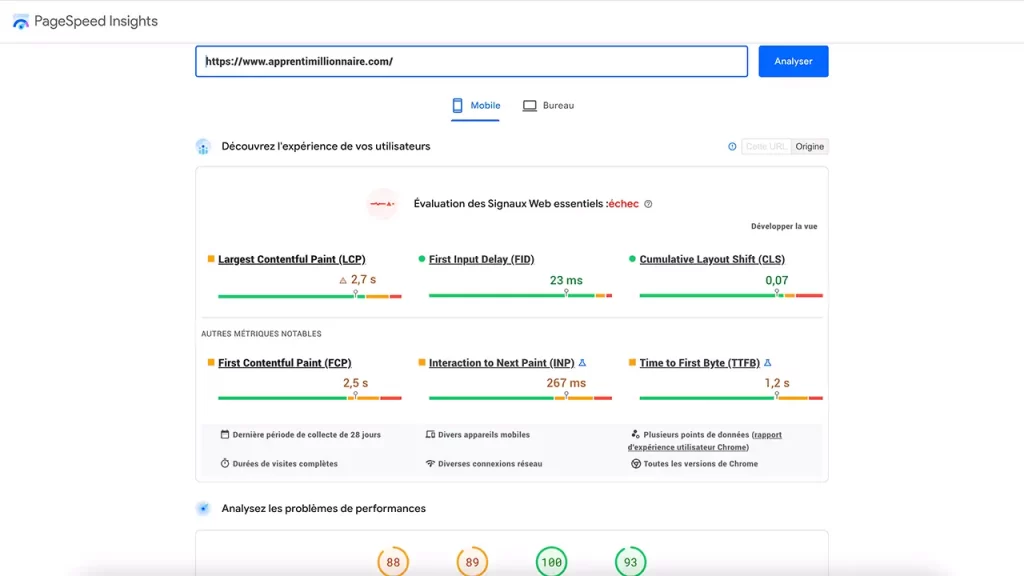Click the Analyser button
This screenshot has height=576, width=1024.
point(793,61)
